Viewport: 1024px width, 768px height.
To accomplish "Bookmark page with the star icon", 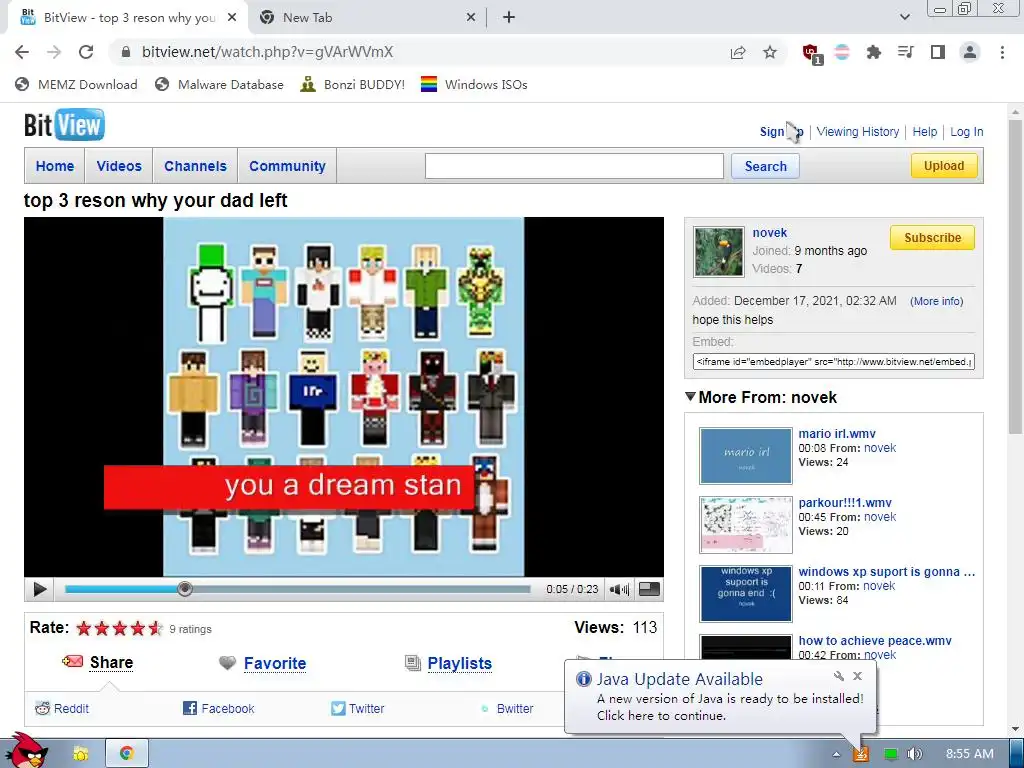I will click(x=770, y=52).
